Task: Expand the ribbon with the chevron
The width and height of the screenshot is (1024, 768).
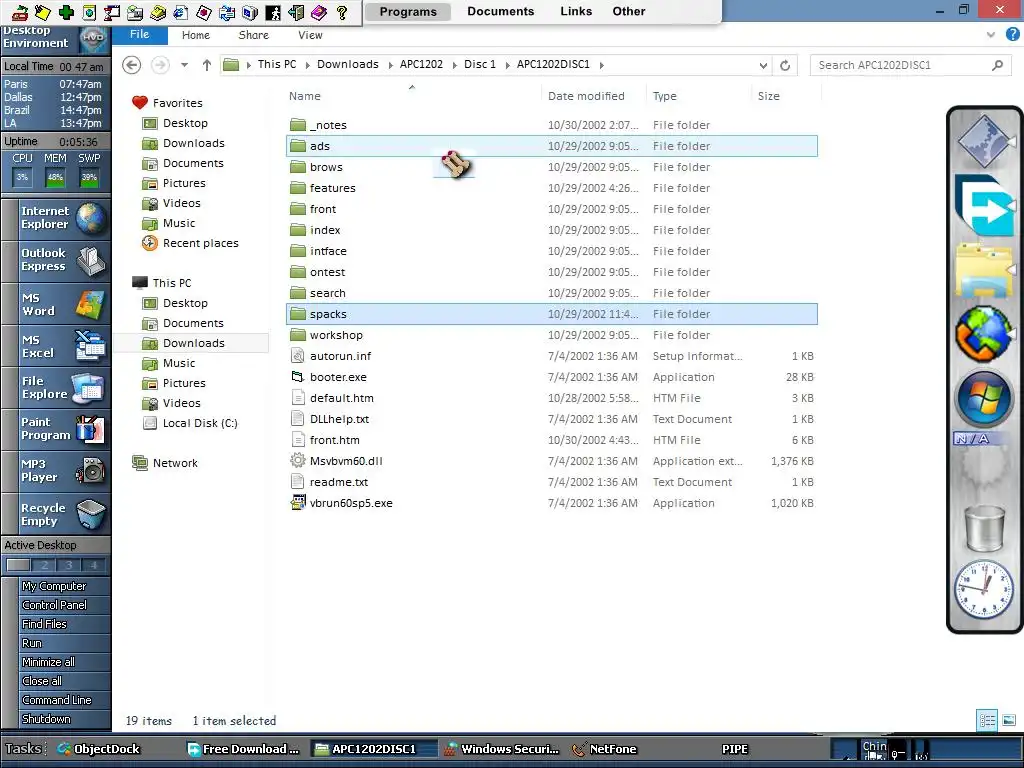Action: pos(991,35)
